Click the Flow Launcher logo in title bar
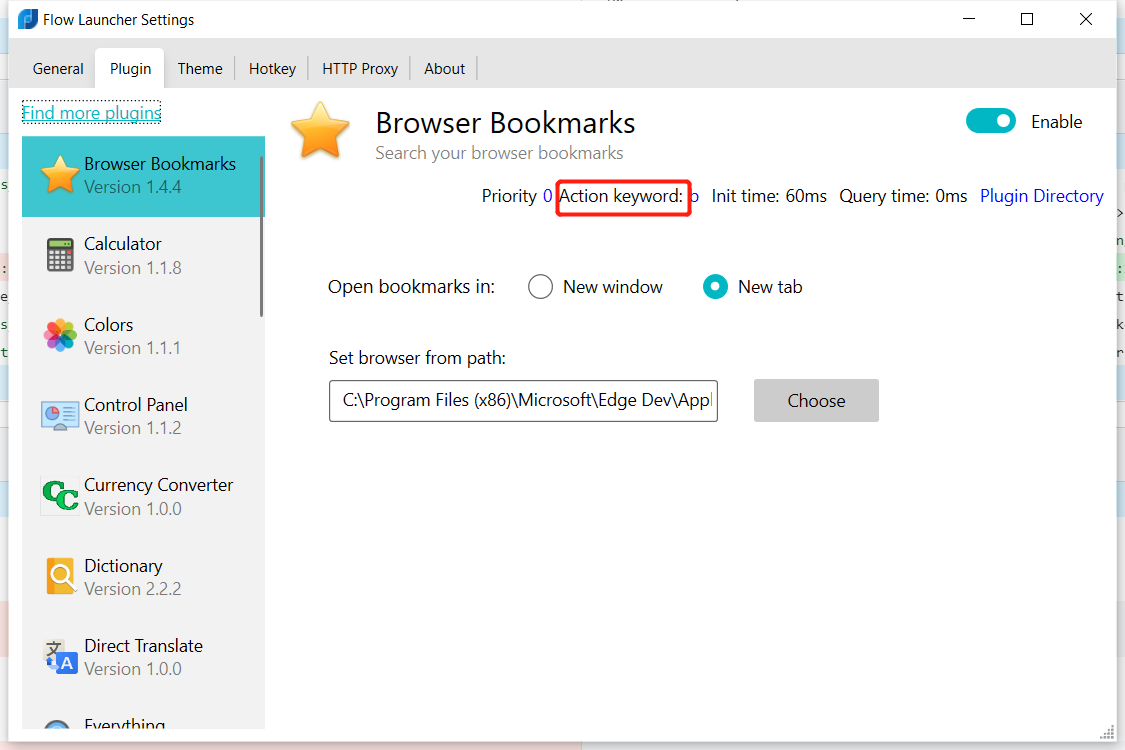 coord(27,19)
